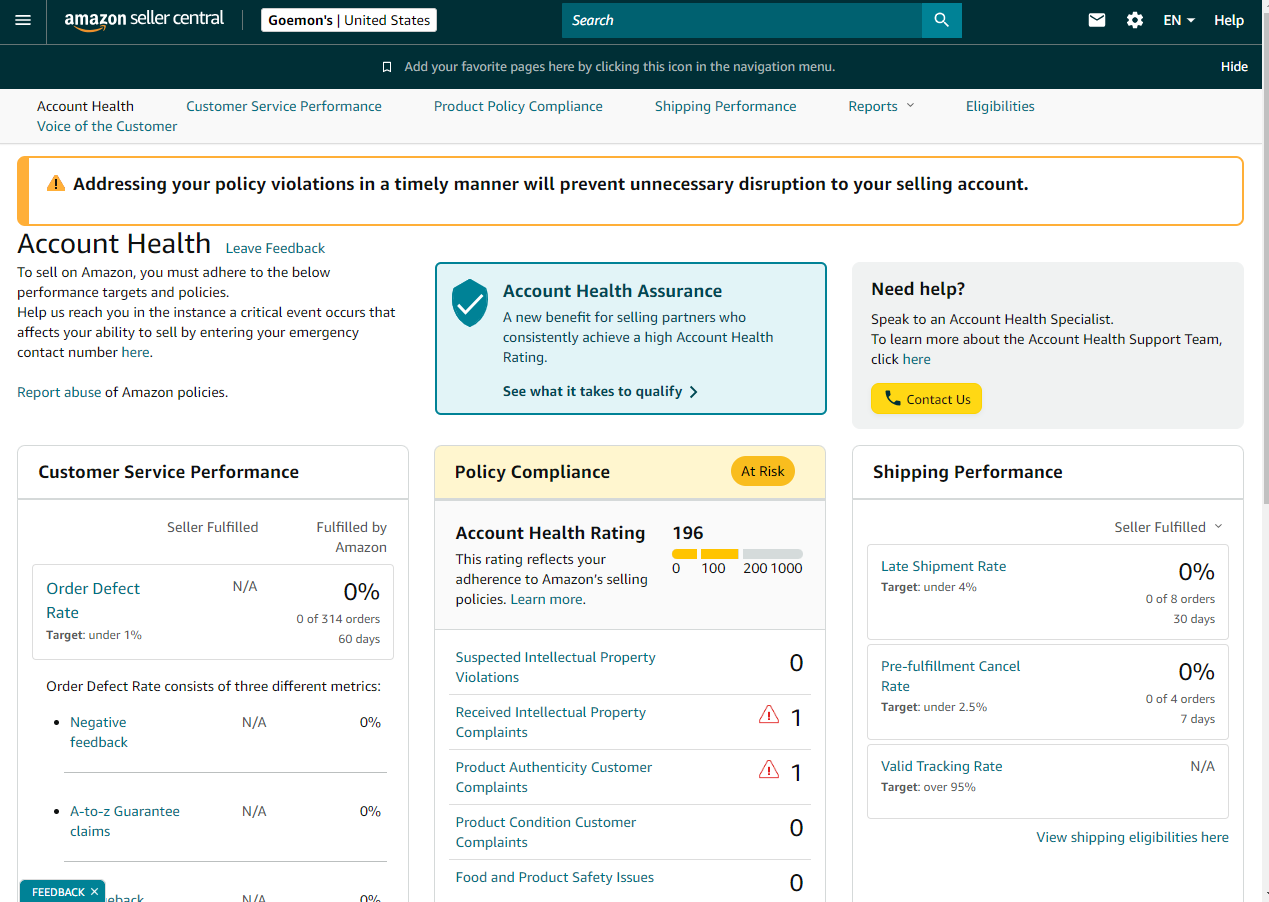Click the Contact Us button

pyautogui.click(x=927, y=399)
